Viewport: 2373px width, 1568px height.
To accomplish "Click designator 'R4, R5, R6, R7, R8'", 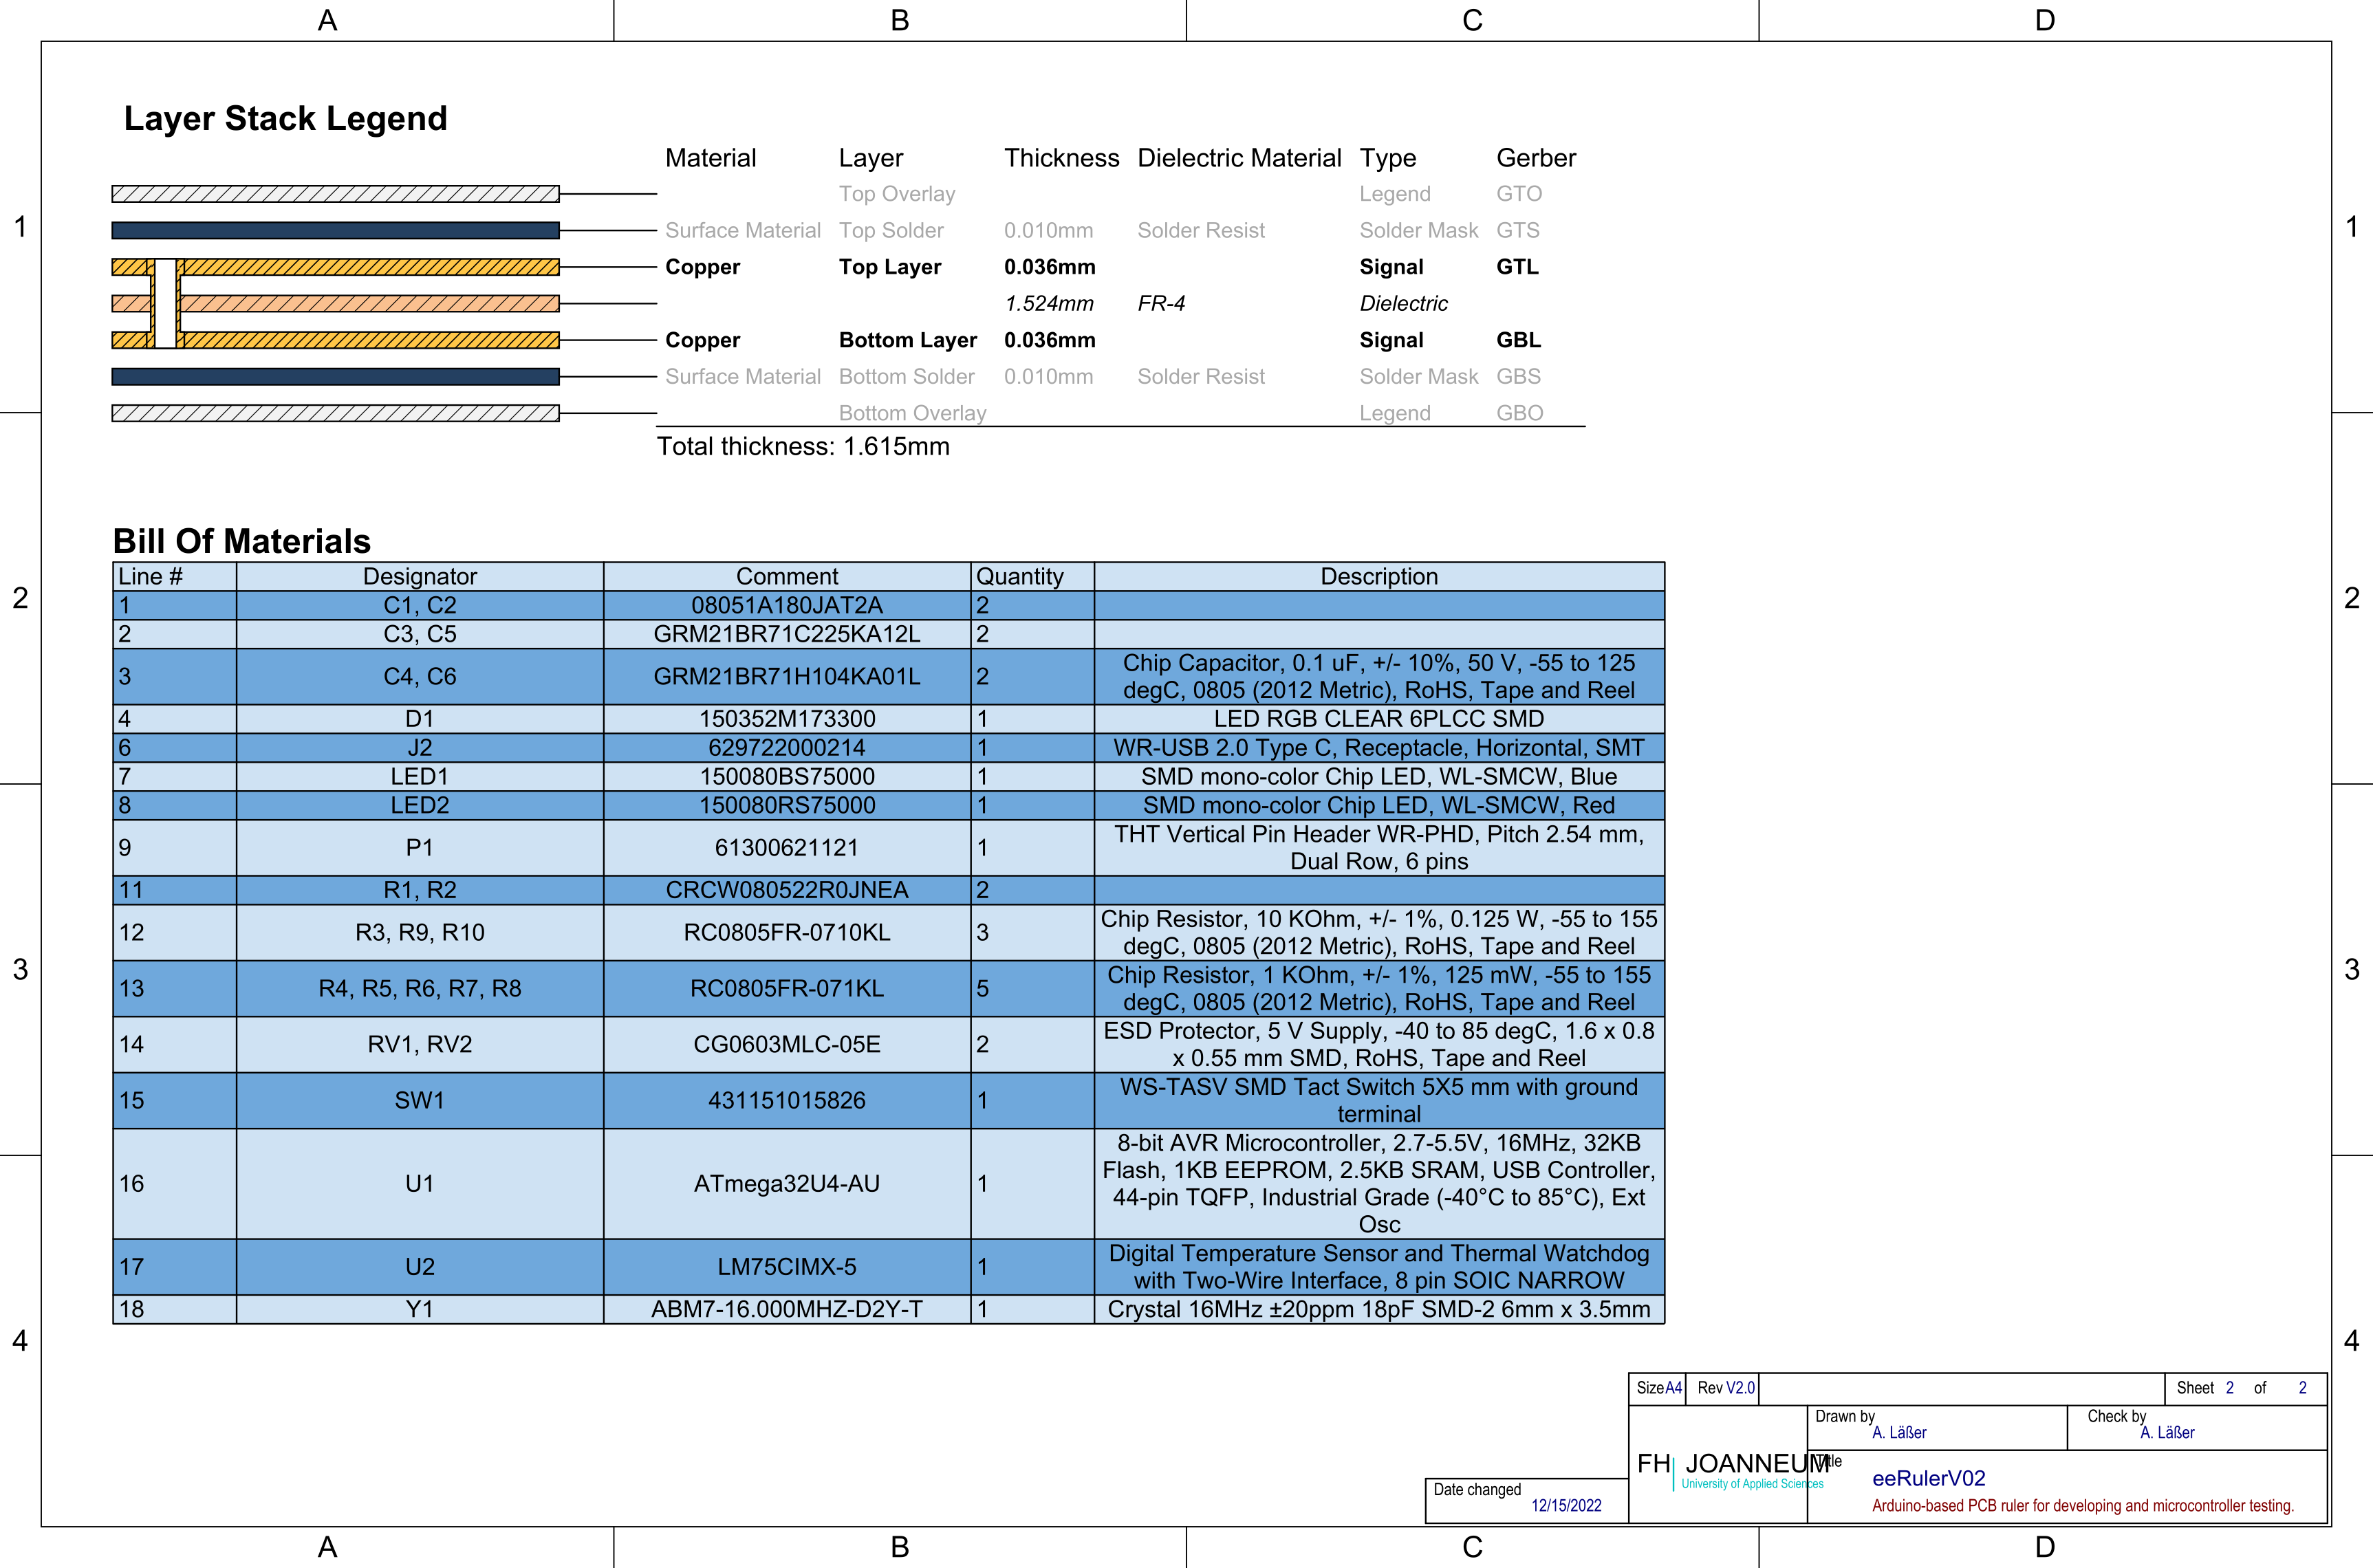I will click(420, 988).
